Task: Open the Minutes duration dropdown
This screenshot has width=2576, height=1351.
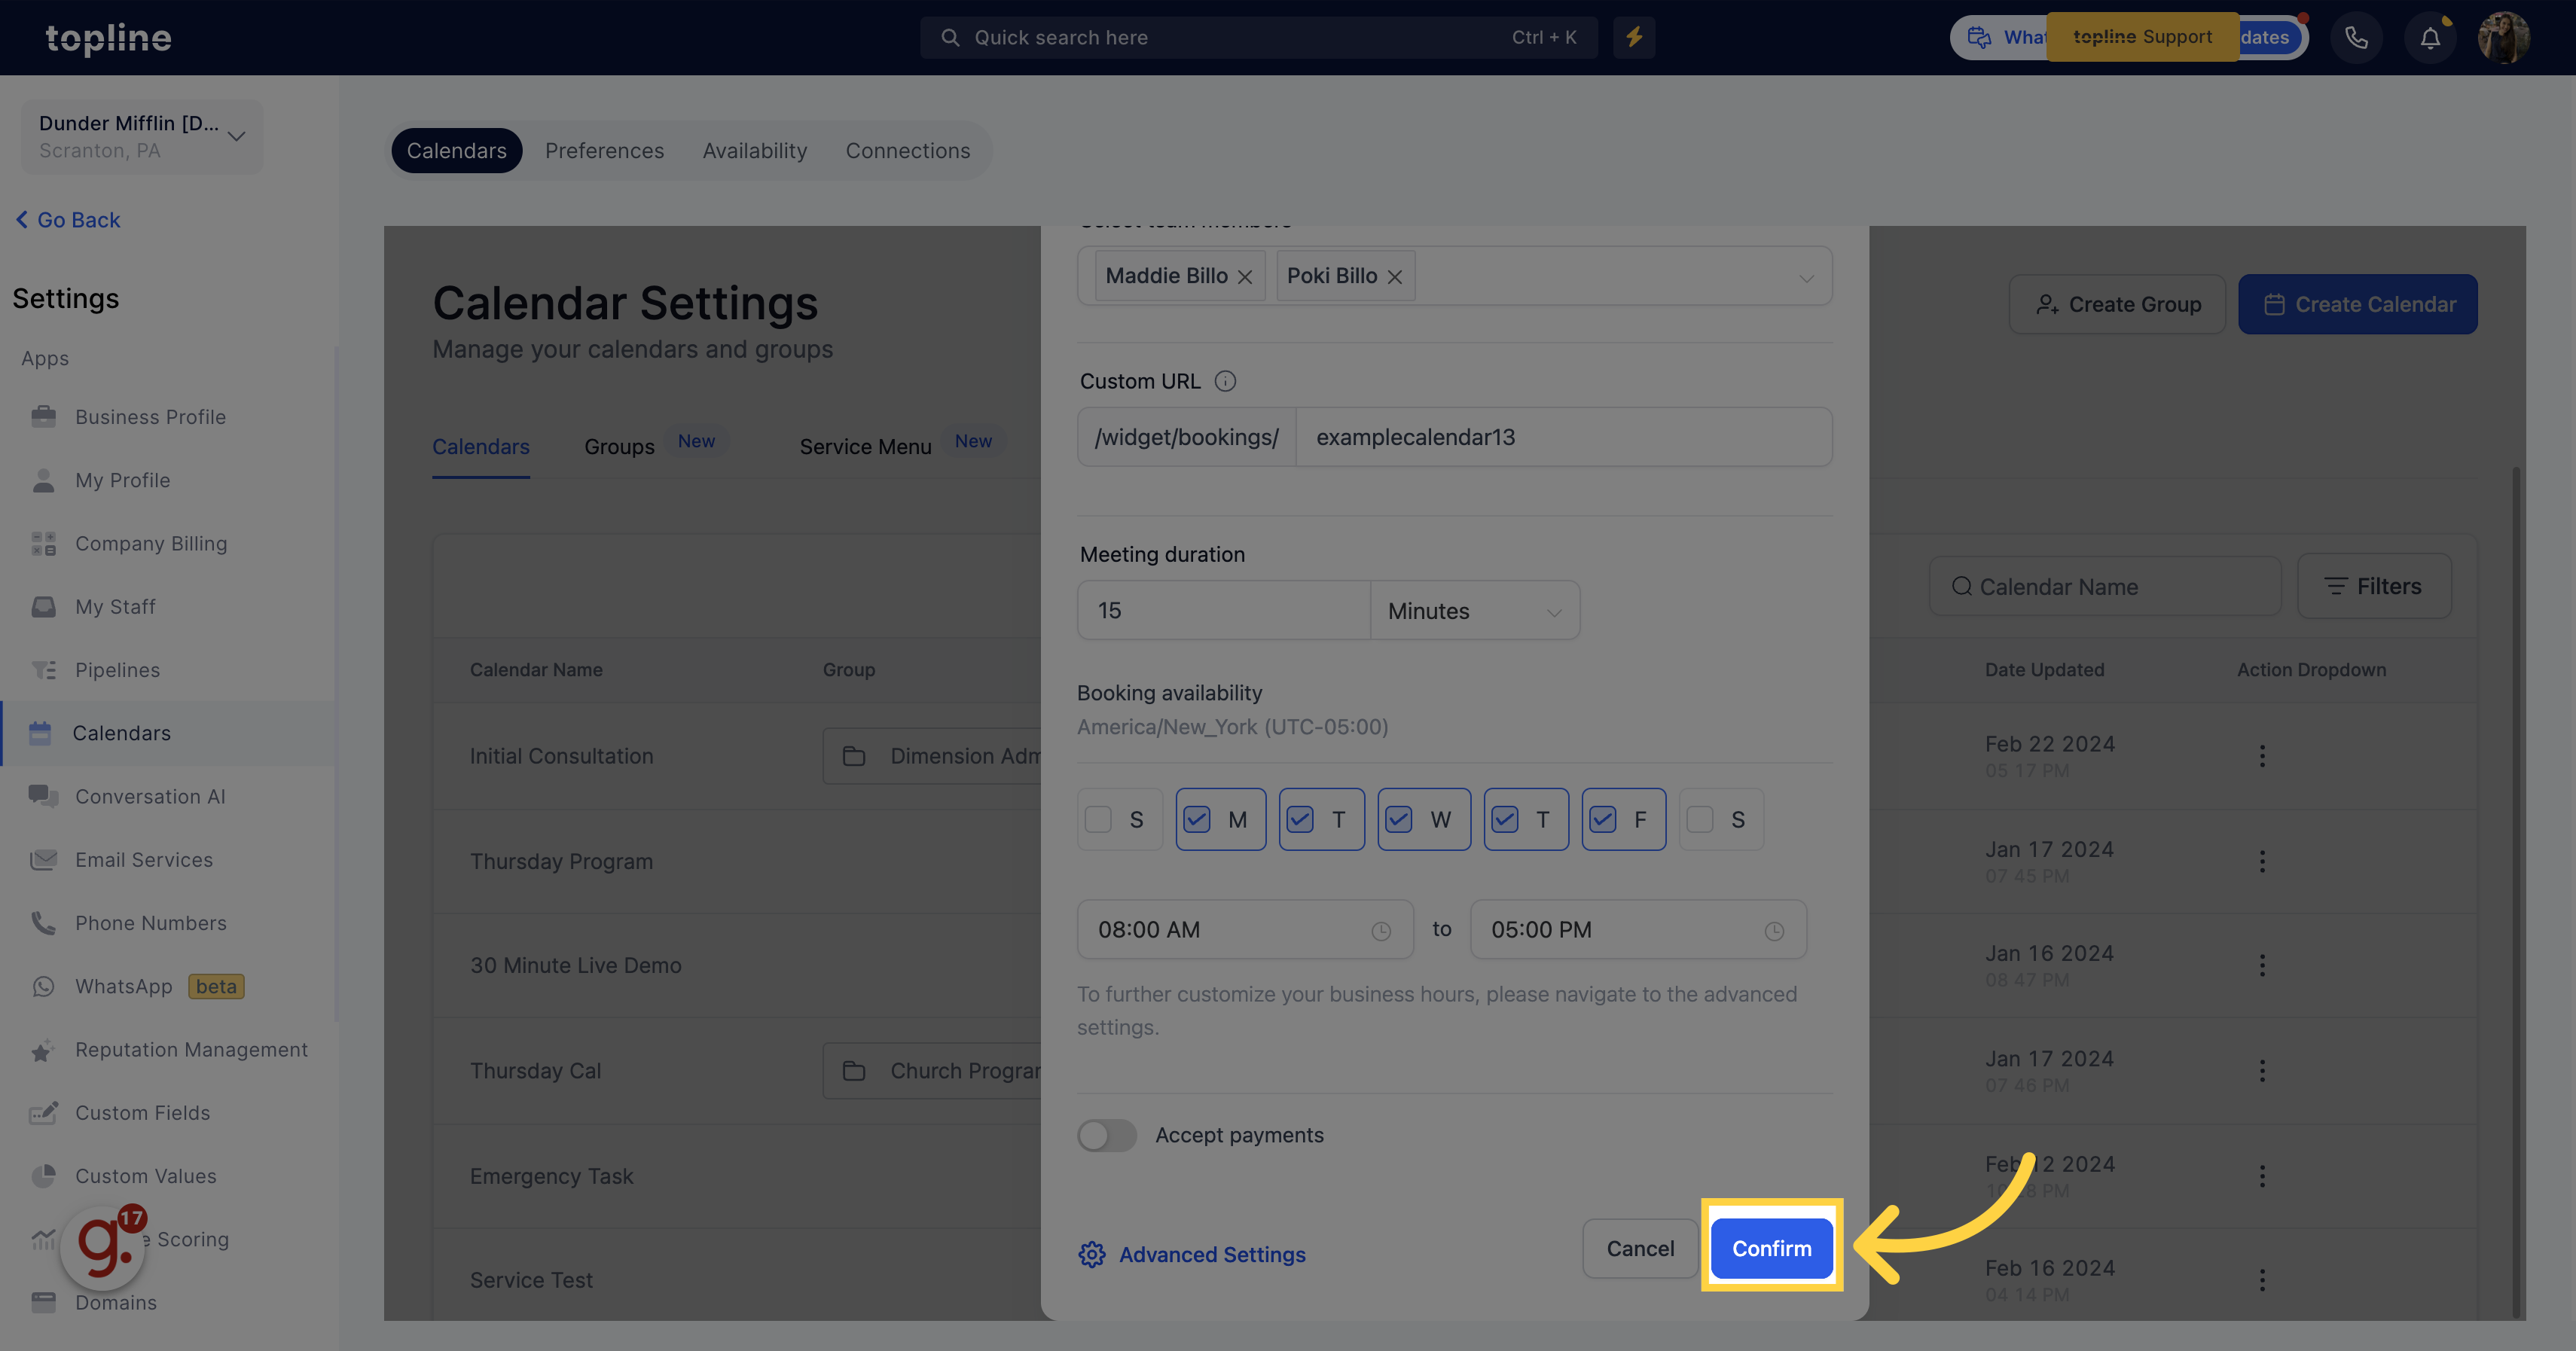Action: pos(1474,608)
